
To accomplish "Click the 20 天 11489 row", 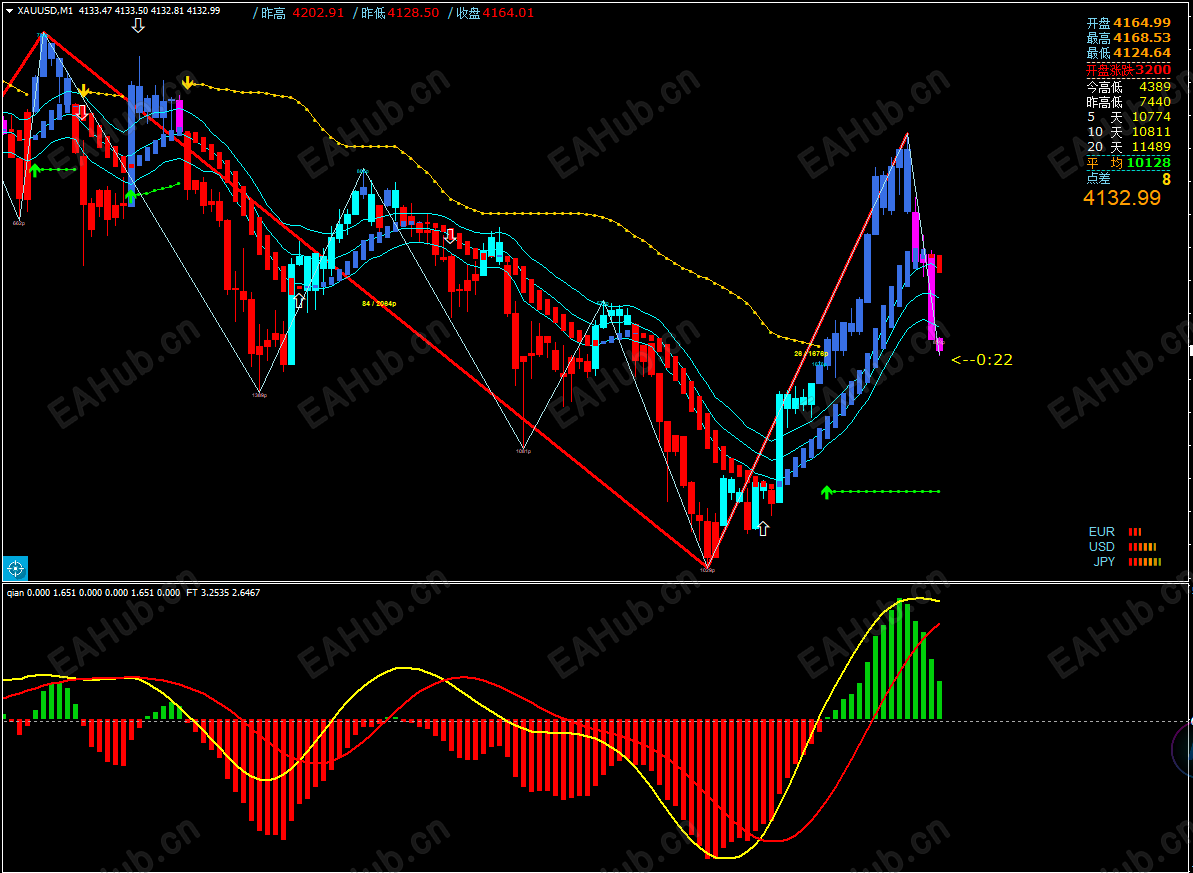I will 1128,147.
